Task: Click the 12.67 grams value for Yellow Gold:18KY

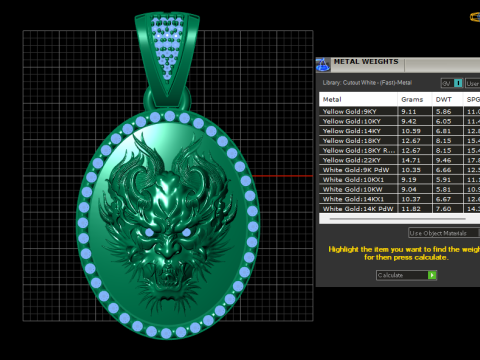Action: pyautogui.click(x=411, y=141)
